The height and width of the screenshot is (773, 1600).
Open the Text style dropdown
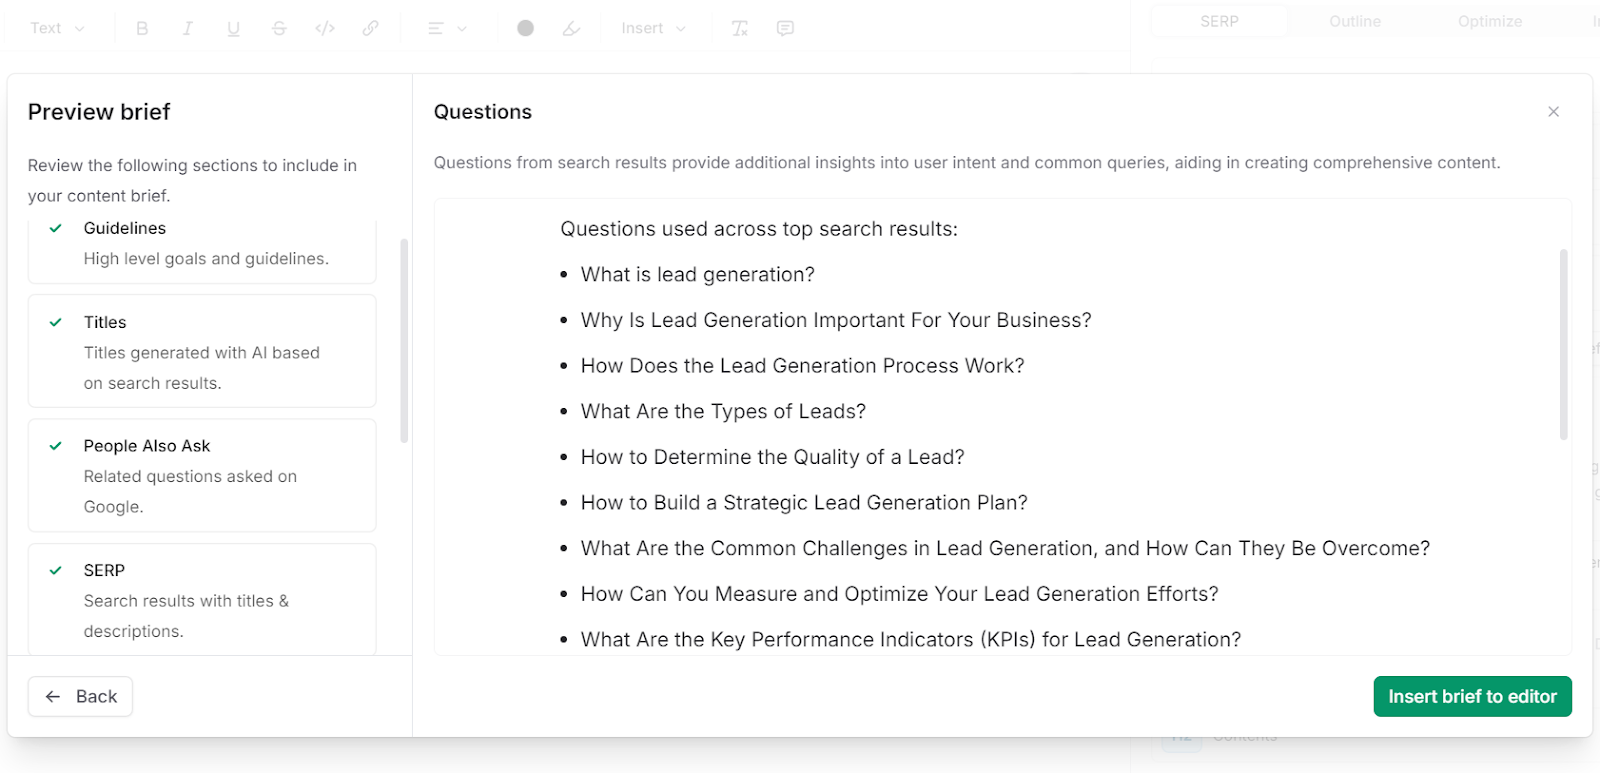(x=57, y=28)
